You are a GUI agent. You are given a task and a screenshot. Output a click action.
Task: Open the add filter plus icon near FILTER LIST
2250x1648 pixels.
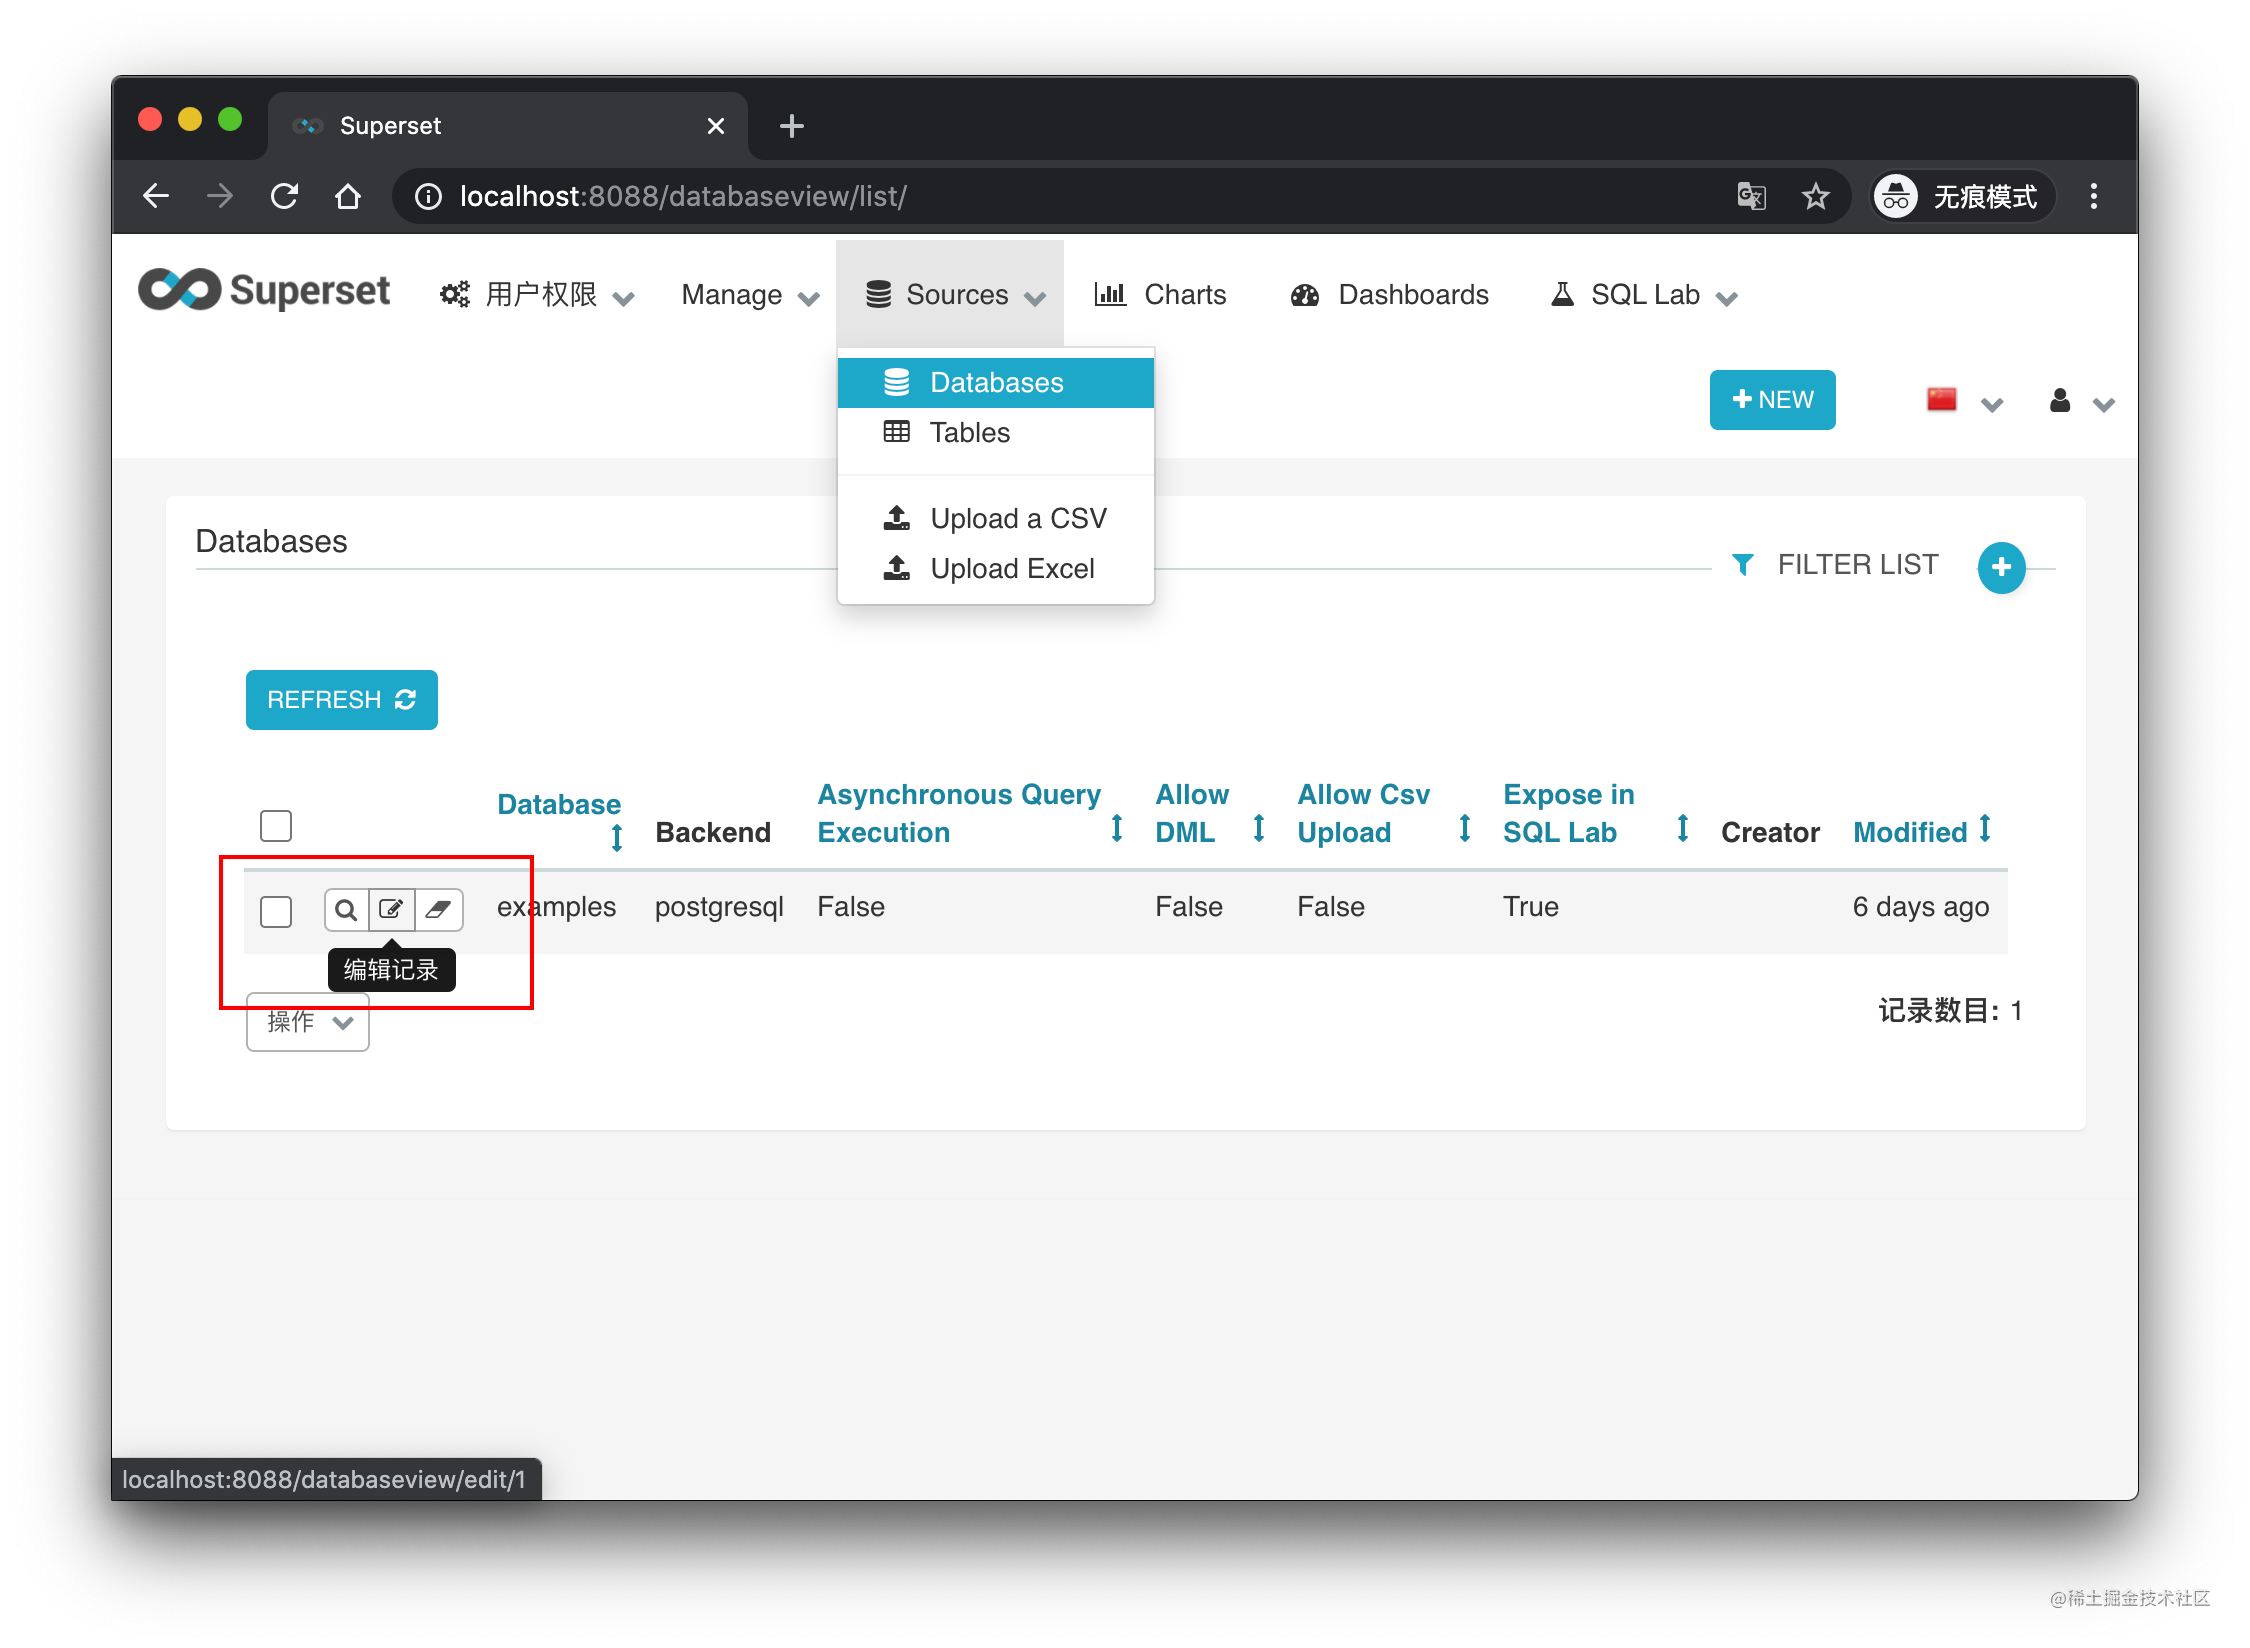click(x=2001, y=567)
